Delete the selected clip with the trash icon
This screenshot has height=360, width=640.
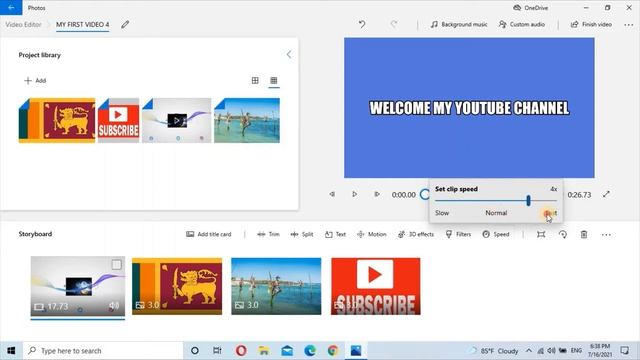pos(584,234)
